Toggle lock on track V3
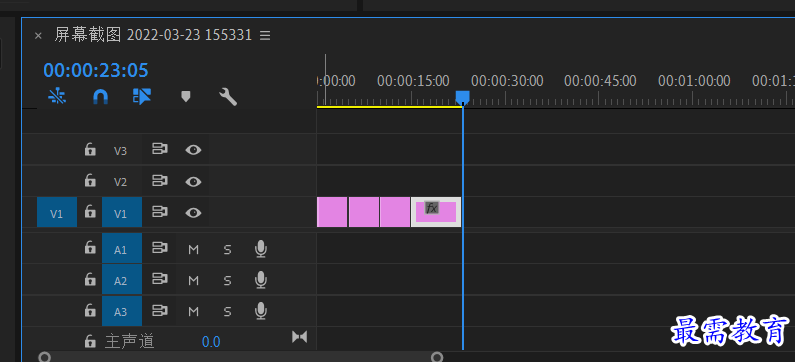This screenshot has width=795, height=362. click(x=90, y=150)
